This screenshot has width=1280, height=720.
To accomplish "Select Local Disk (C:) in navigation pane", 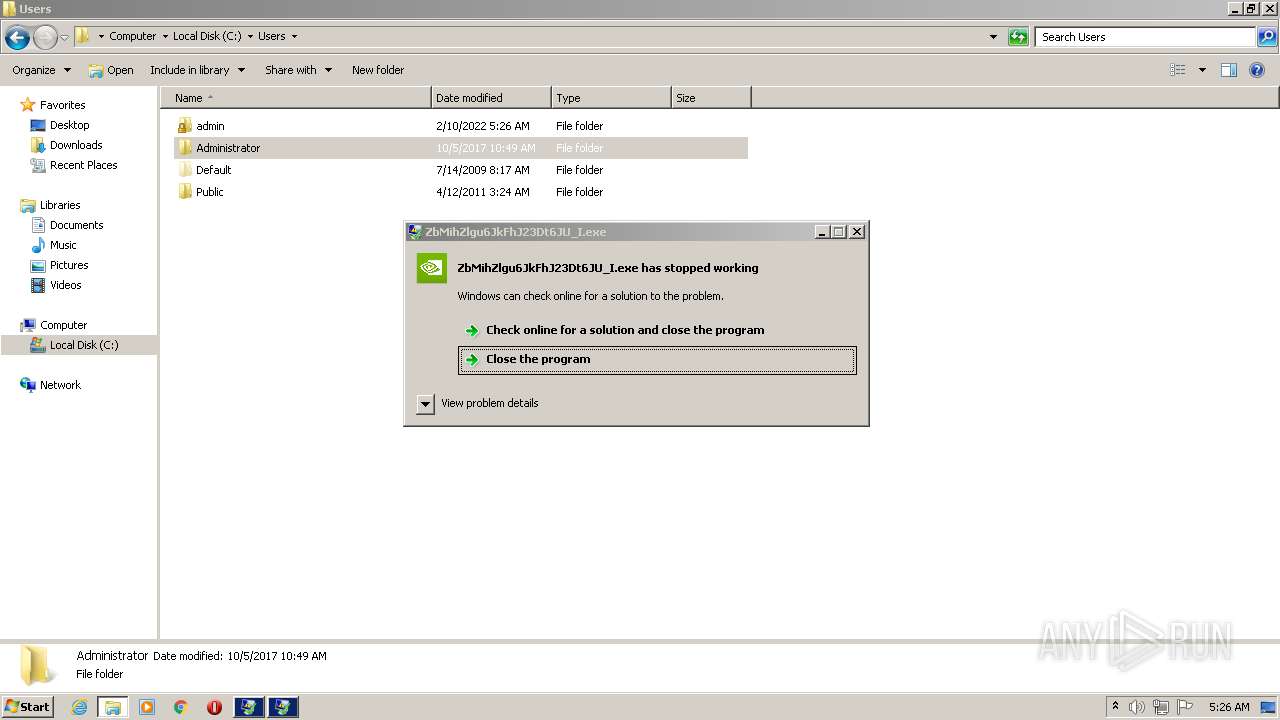I will click(84, 345).
